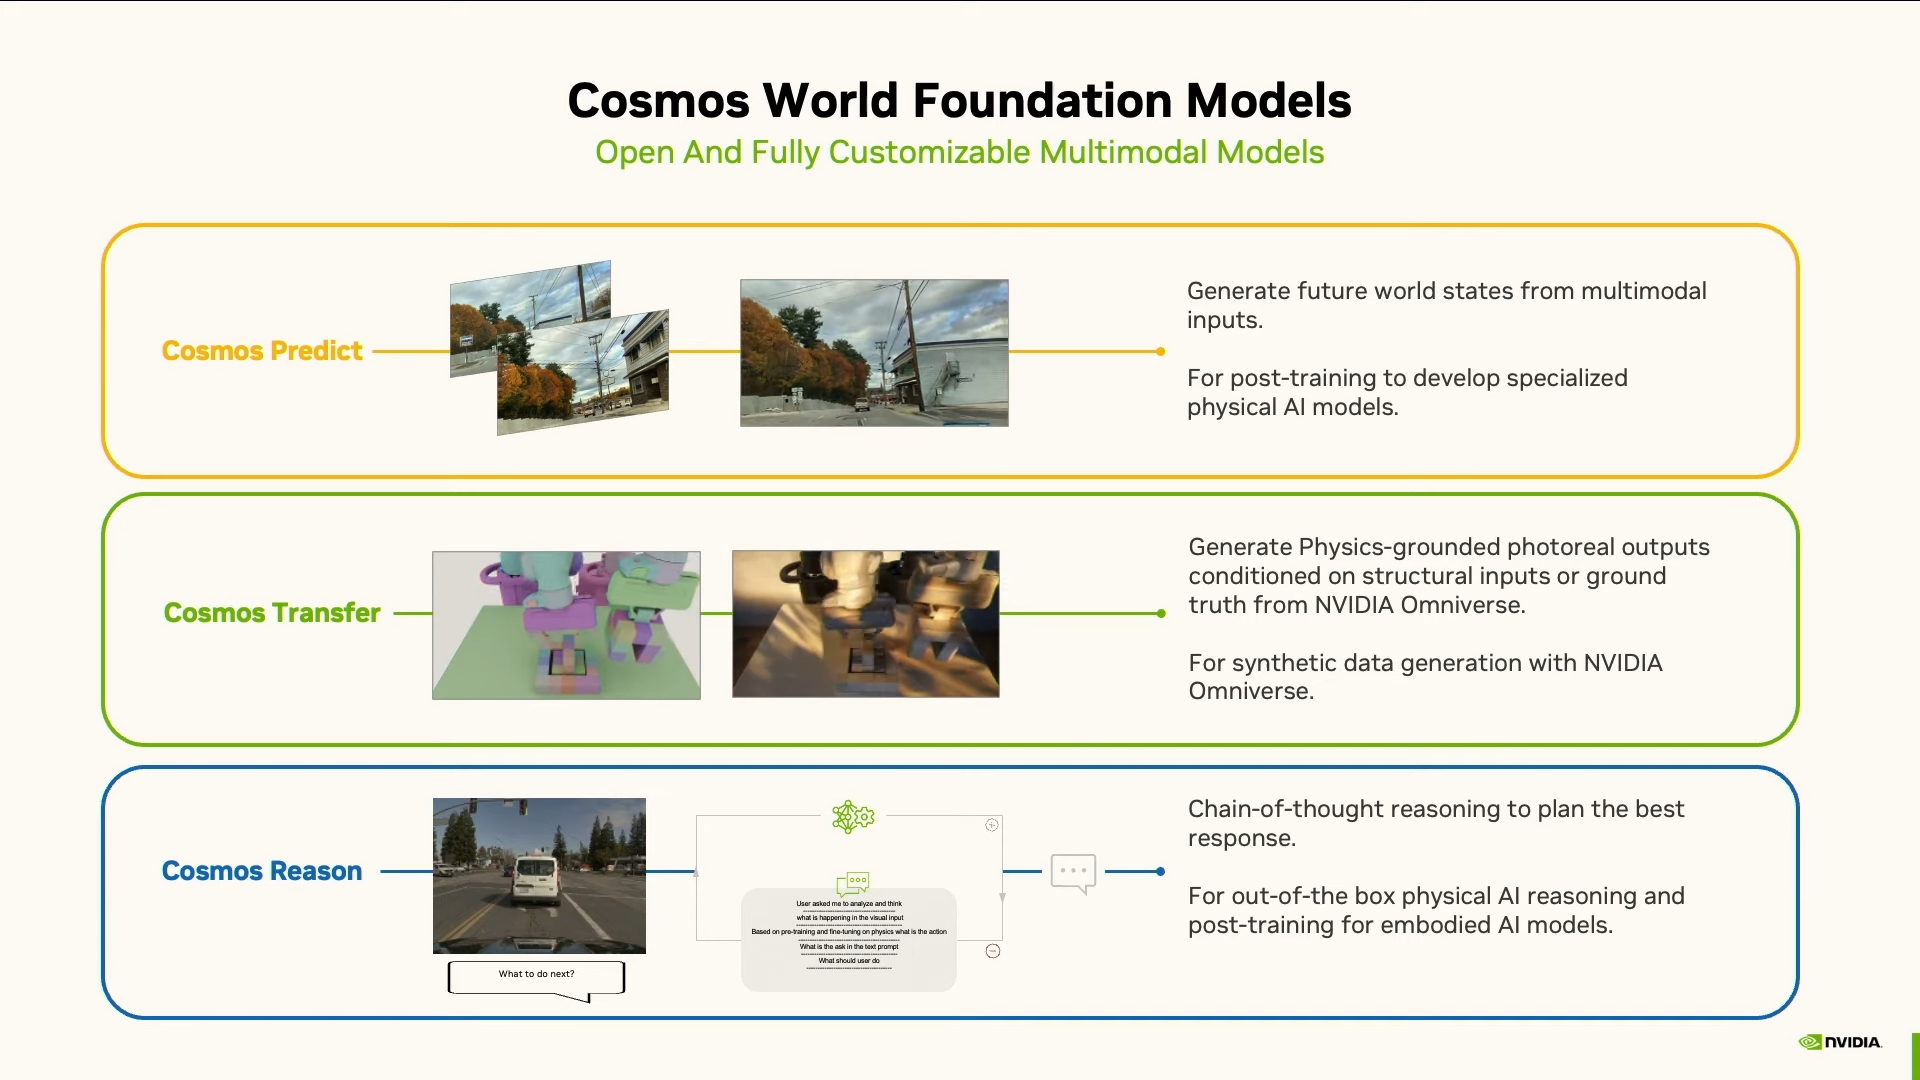Click the green neural network gear icon

coord(853,817)
